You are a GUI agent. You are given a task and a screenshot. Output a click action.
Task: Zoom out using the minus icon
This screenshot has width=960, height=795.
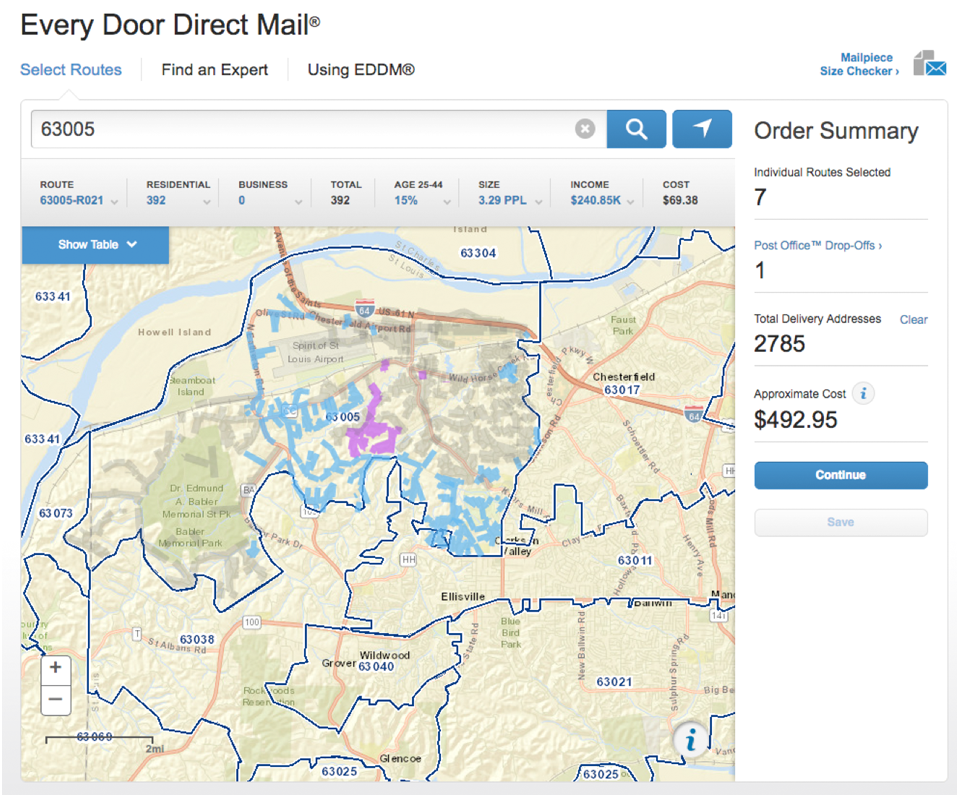tap(55, 700)
